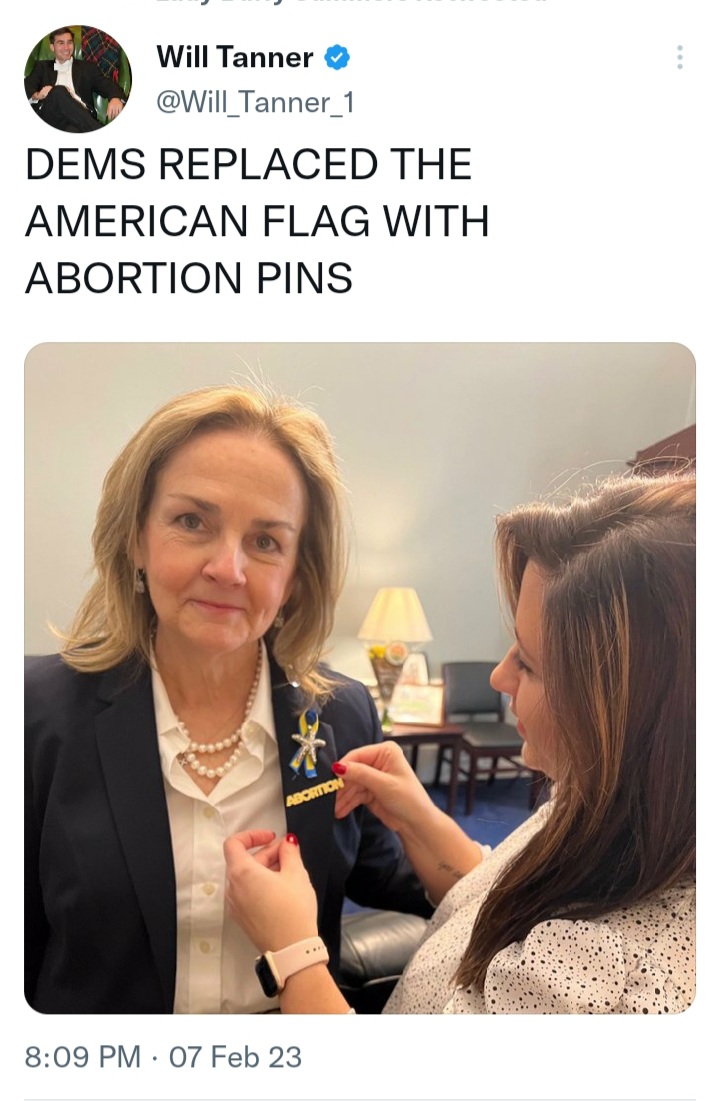Click the blue verified checkmark badge
Viewport: 720px width, 1101px height.
pyautogui.click(x=337, y=58)
